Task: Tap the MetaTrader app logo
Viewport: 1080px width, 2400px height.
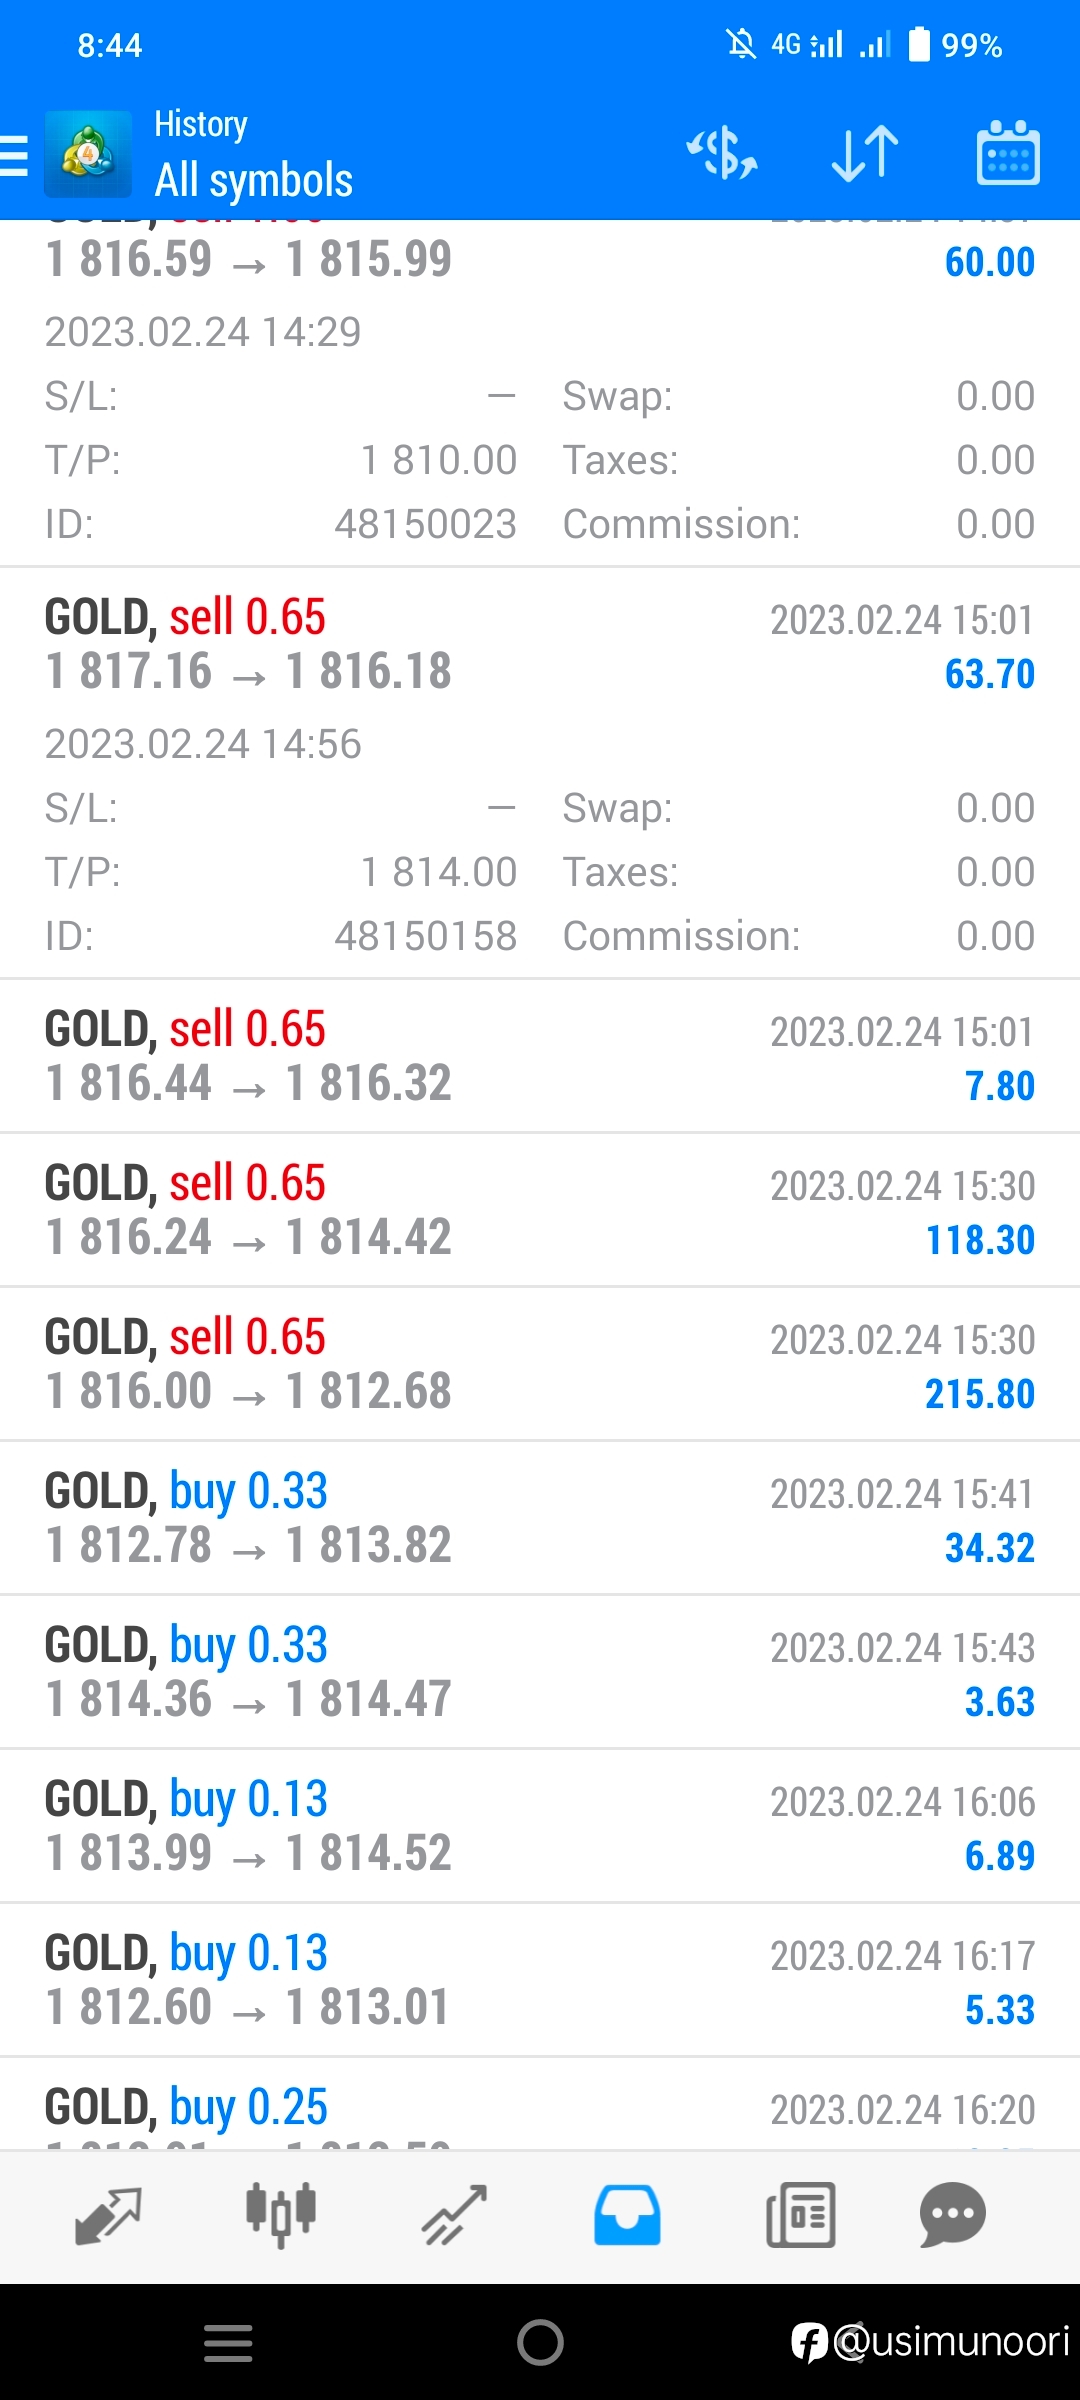Action: (88, 154)
